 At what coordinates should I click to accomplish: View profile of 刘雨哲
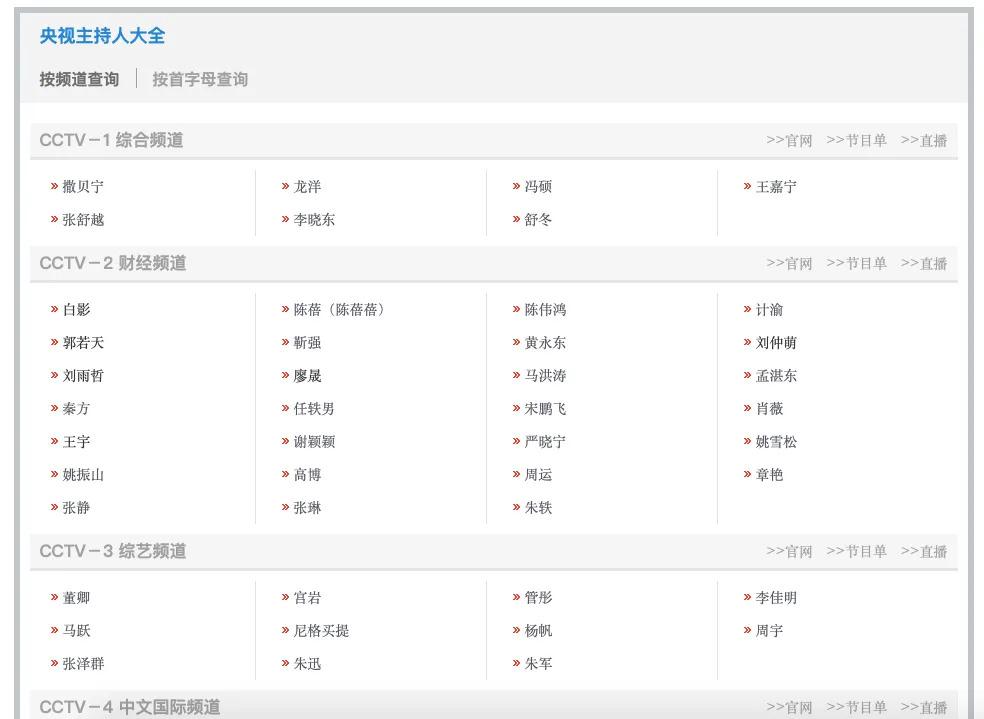point(83,375)
